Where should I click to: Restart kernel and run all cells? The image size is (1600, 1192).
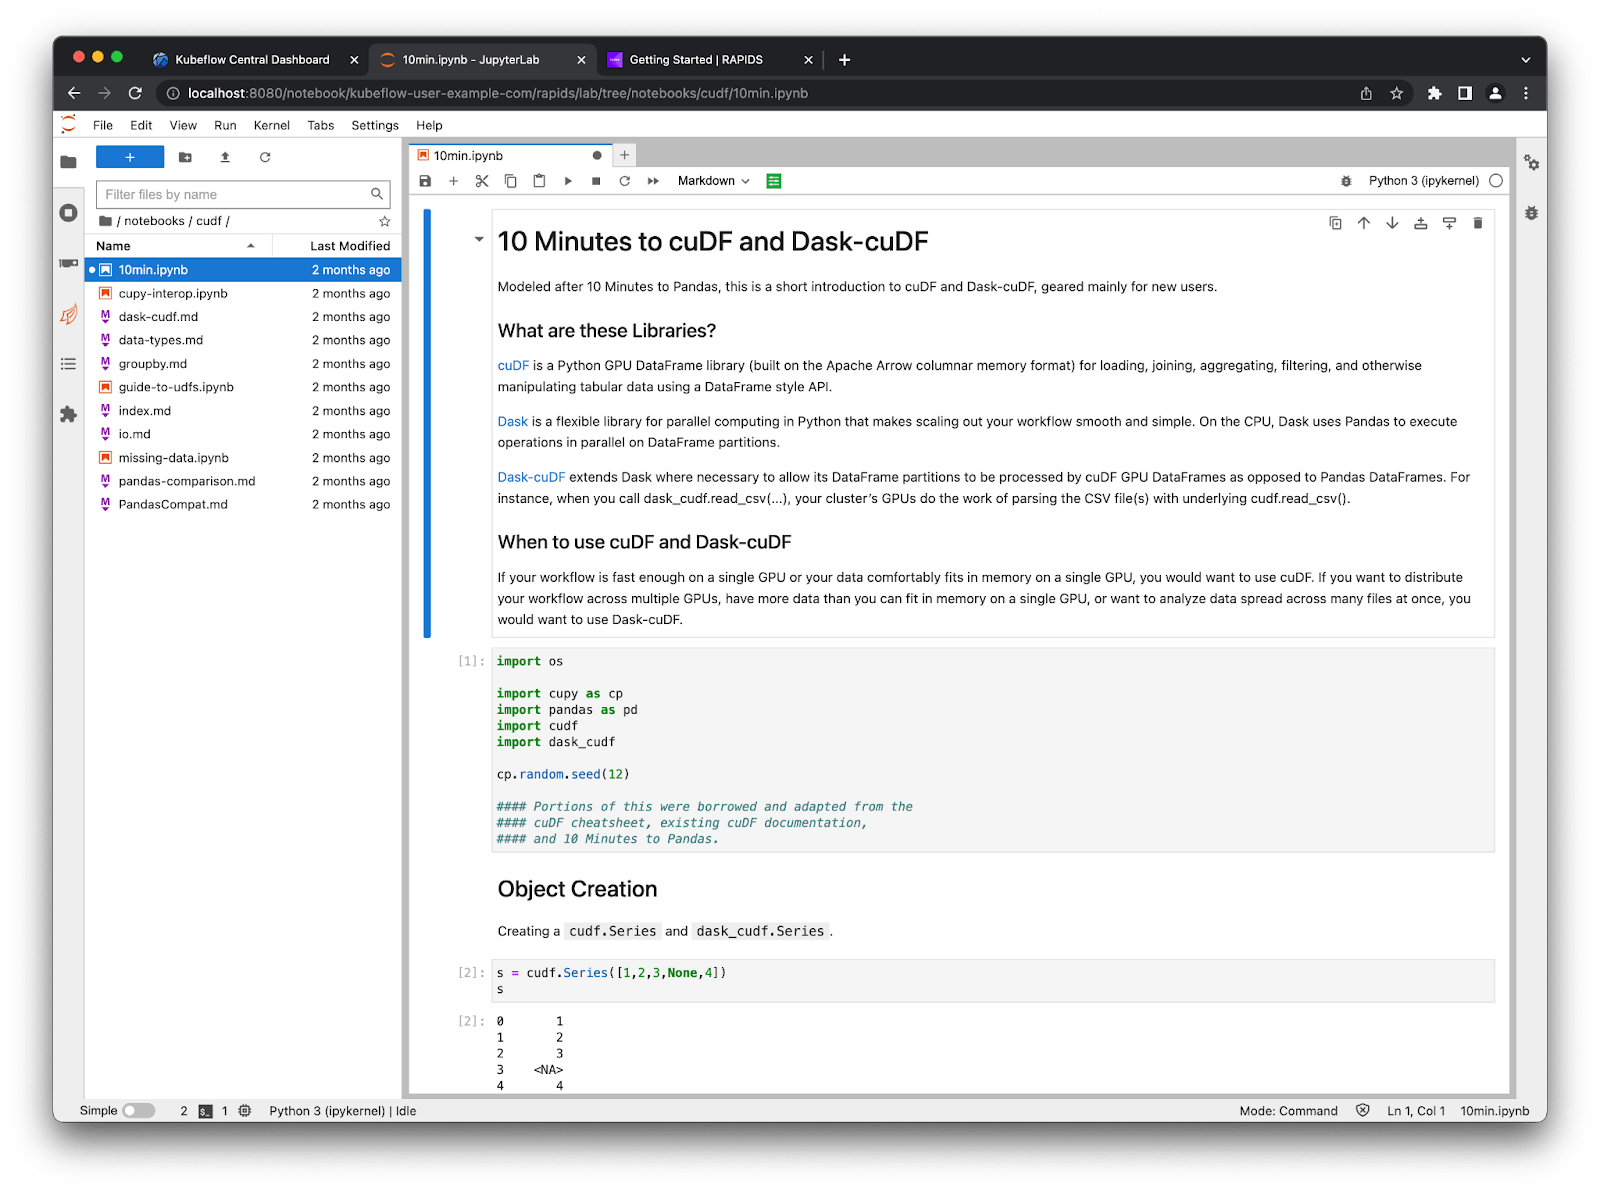coord(652,181)
